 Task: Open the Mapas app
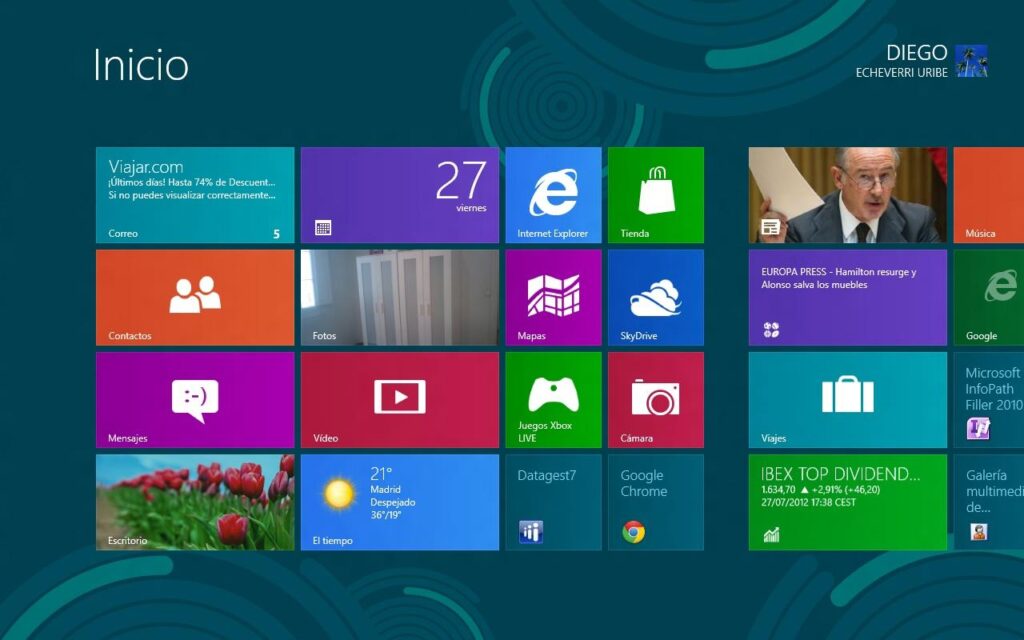(x=553, y=297)
